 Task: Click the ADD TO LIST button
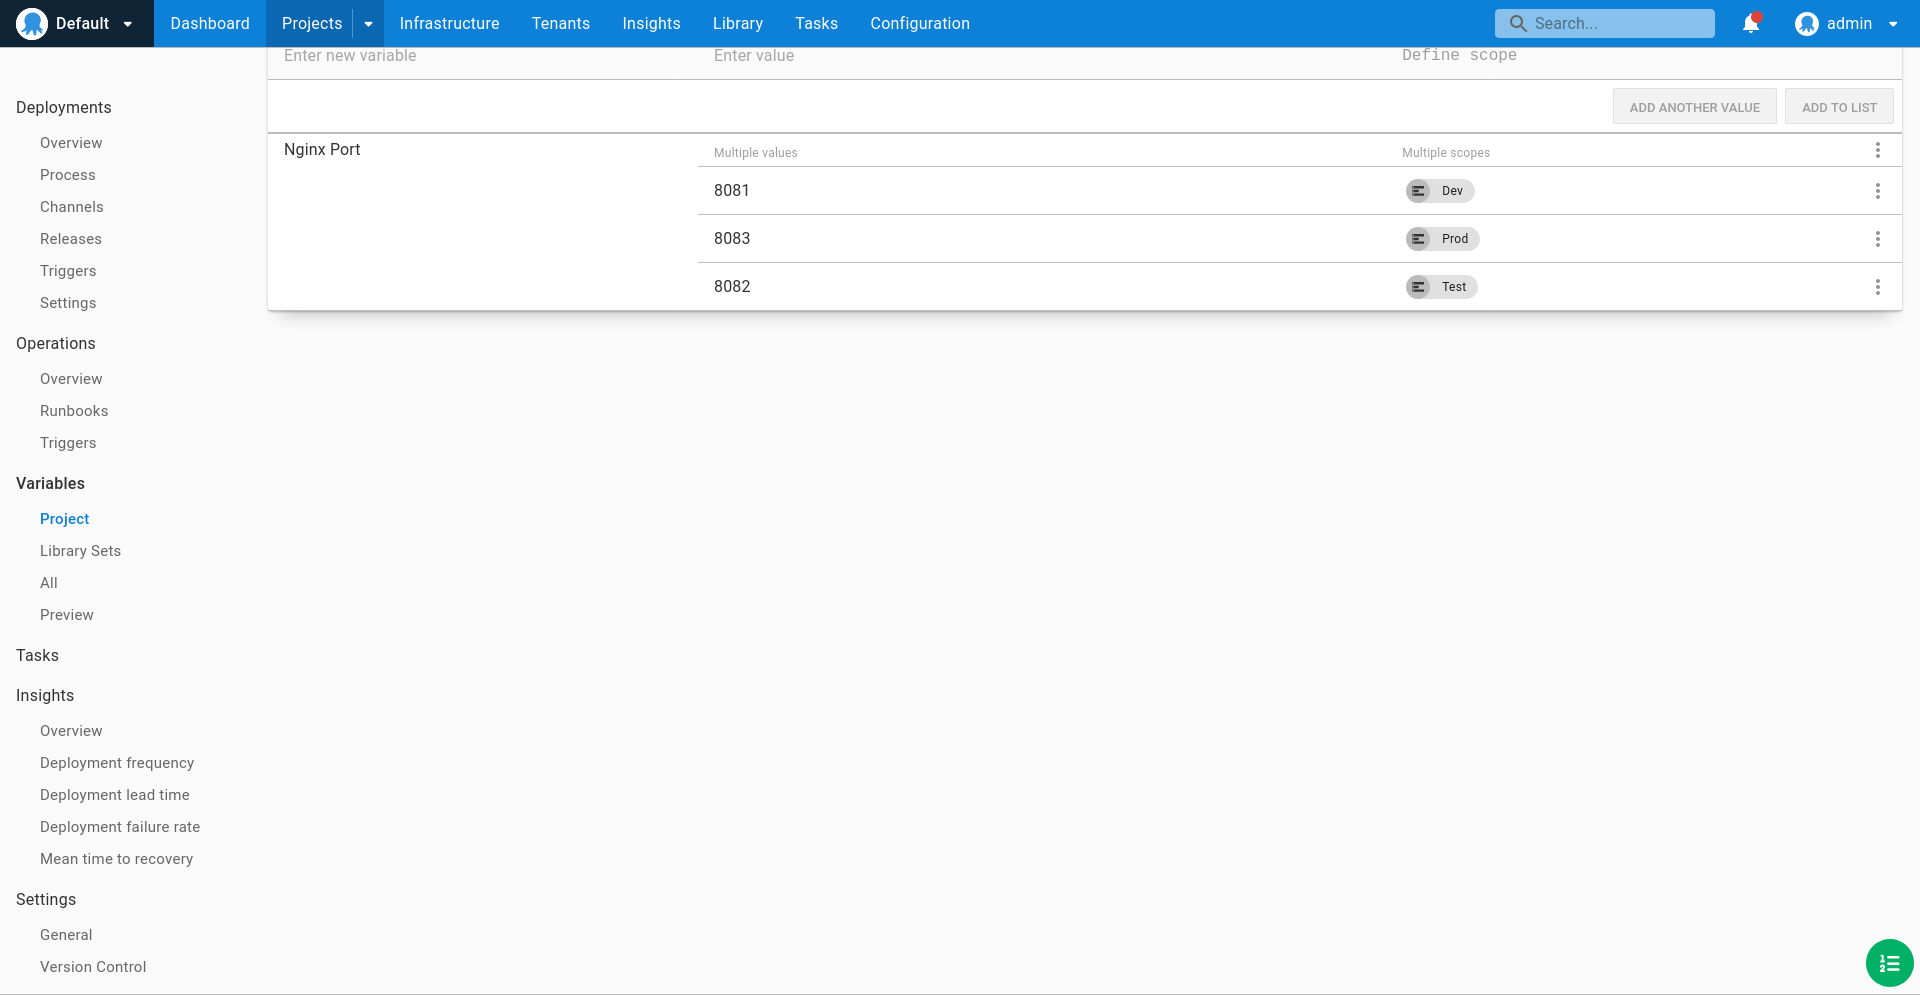(x=1839, y=107)
